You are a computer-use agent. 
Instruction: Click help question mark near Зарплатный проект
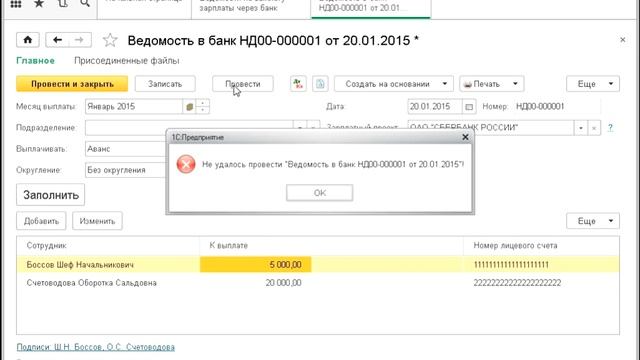click(x=610, y=128)
